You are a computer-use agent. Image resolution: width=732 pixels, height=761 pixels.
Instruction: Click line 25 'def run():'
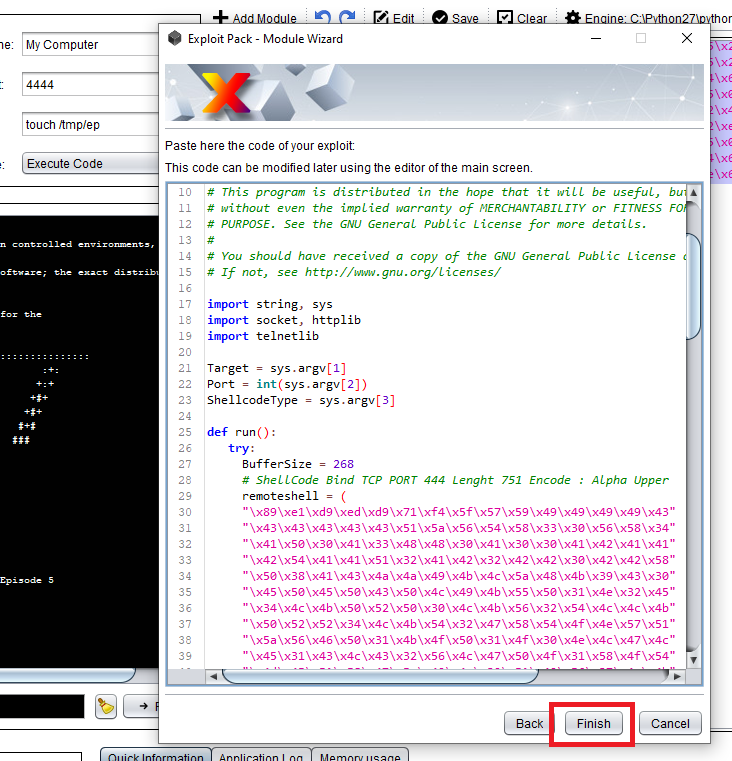click(241, 432)
